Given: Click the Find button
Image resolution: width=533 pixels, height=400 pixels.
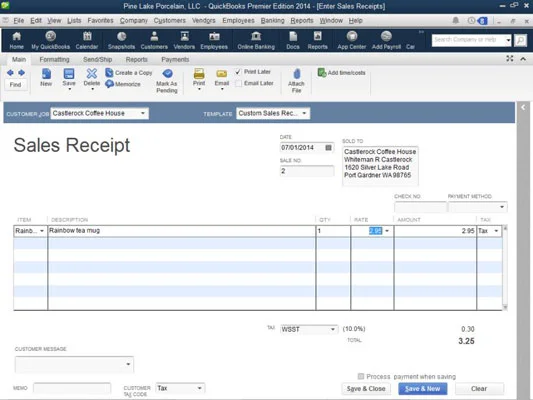Looking at the screenshot, I should 15,85.
